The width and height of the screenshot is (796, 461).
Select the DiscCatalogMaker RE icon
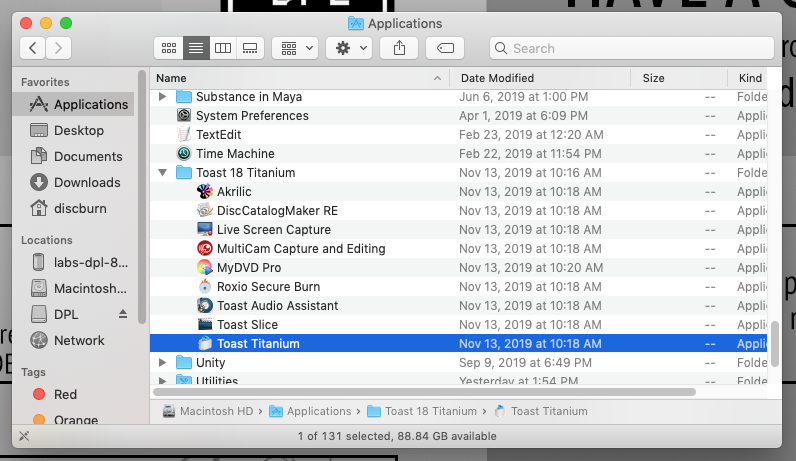205,210
